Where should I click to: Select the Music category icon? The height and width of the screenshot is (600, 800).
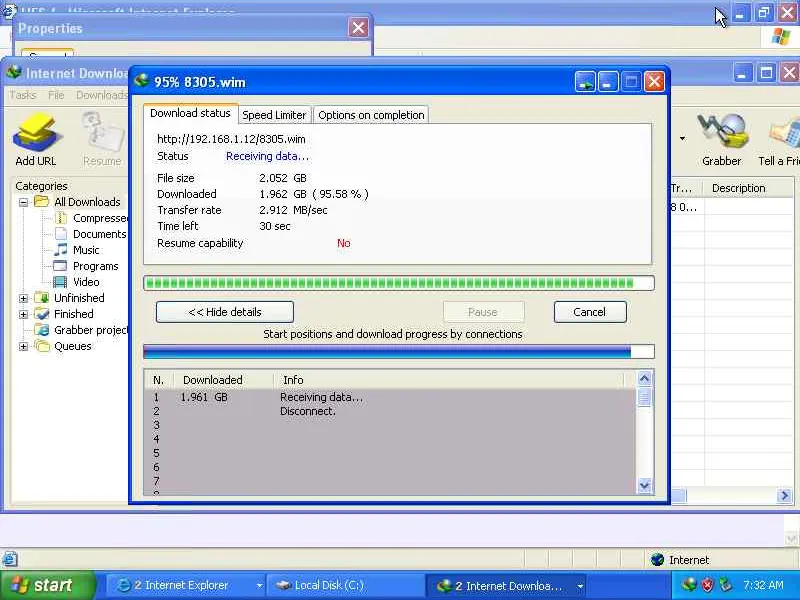pos(61,250)
